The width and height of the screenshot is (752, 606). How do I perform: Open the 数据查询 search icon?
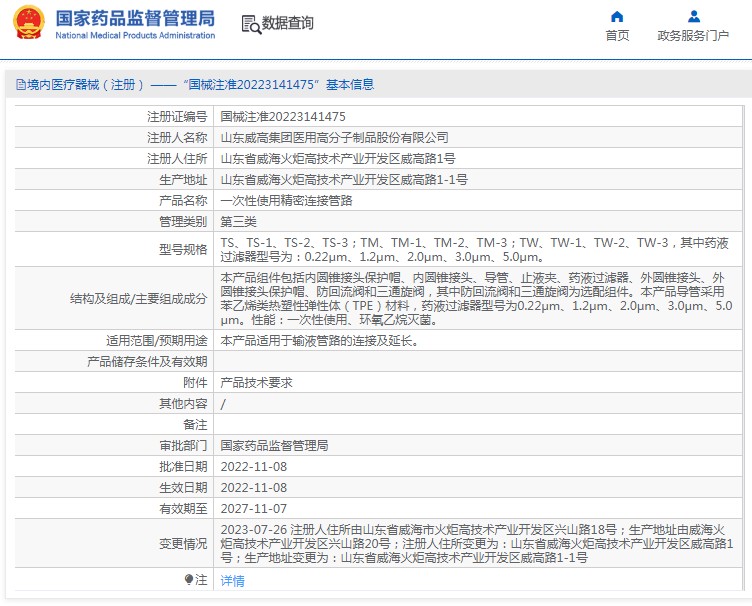pos(251,24)
